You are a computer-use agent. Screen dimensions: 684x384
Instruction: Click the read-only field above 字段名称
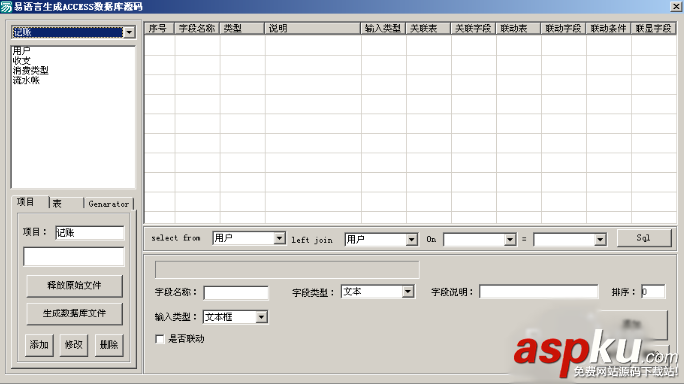tap(287, 270)
